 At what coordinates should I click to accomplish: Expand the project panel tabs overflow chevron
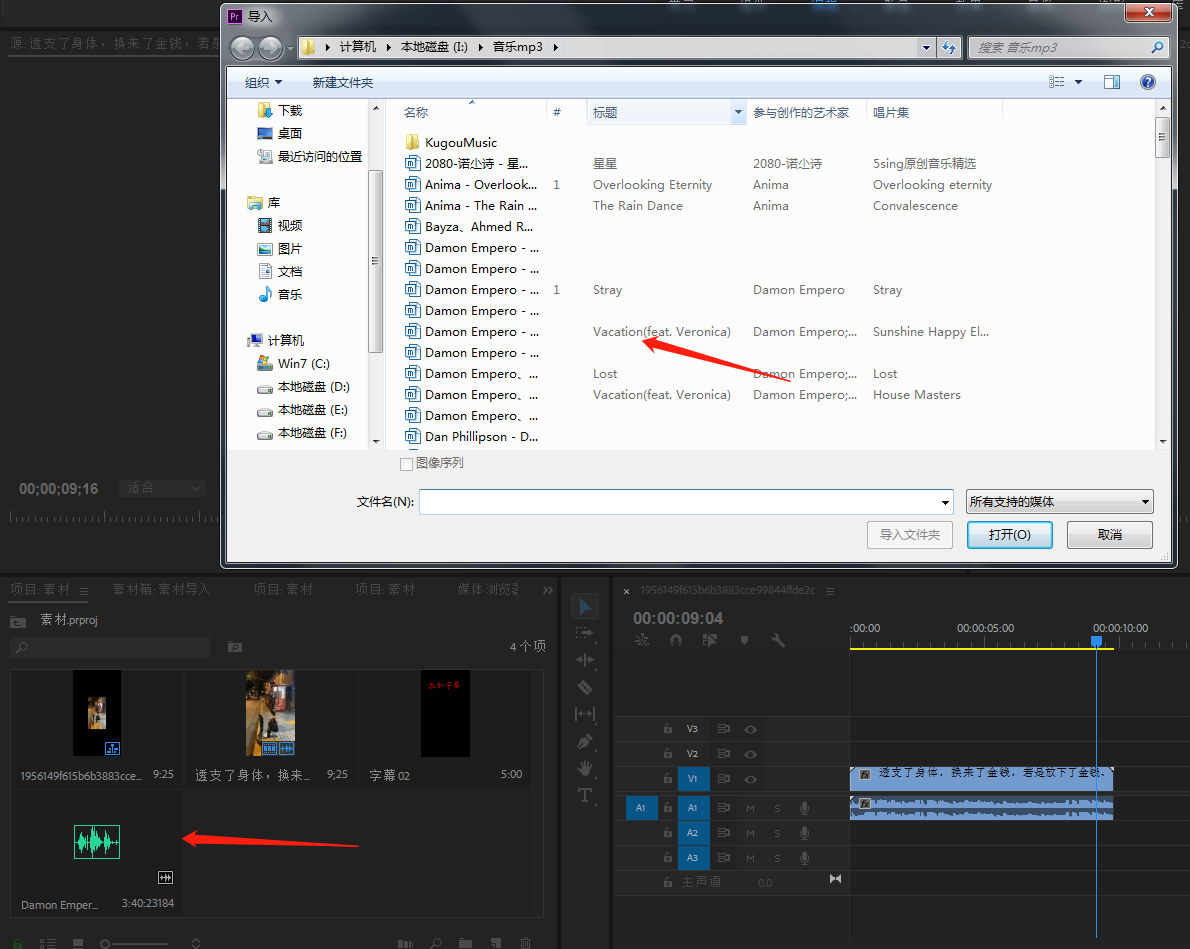click(548, 590)
